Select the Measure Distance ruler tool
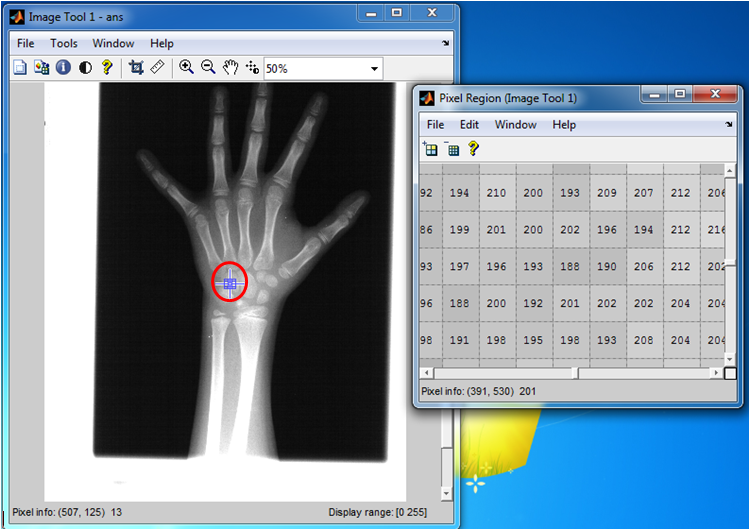This screenshot has width=750, height=530. click(157, 67)
